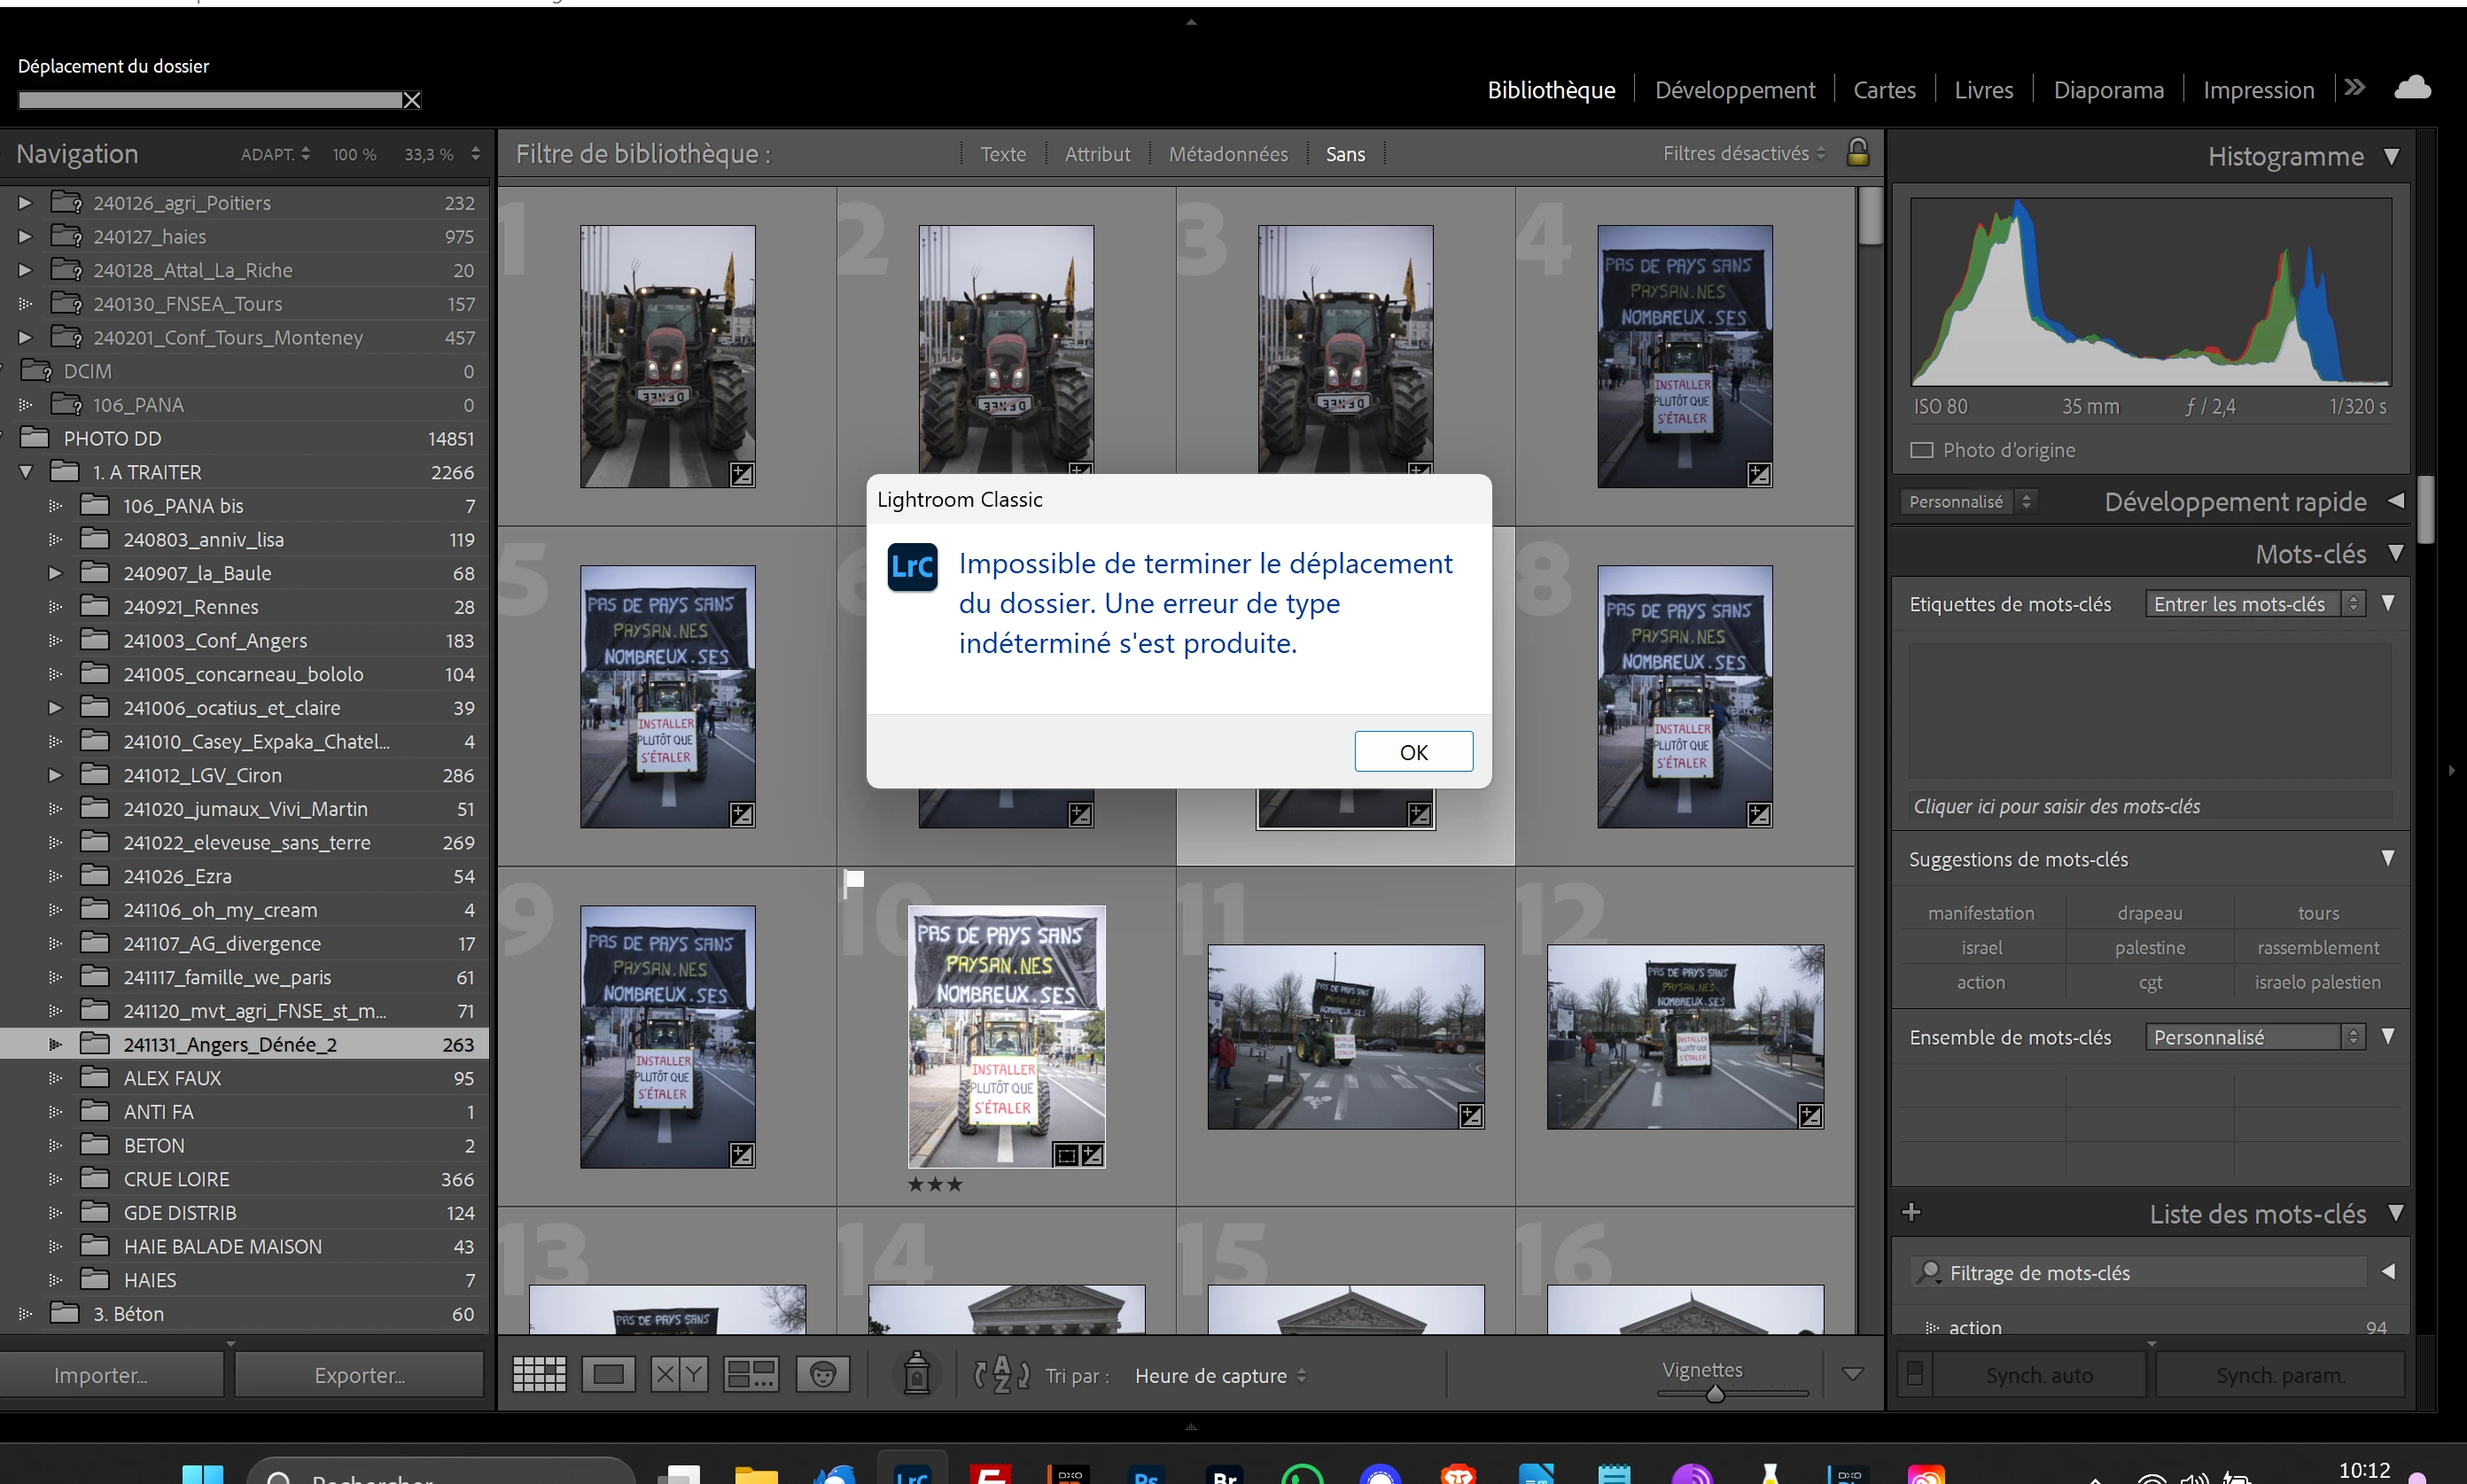2467x1484 pixels.
Task: Open cloud sync status icon
Action: 2411,88
